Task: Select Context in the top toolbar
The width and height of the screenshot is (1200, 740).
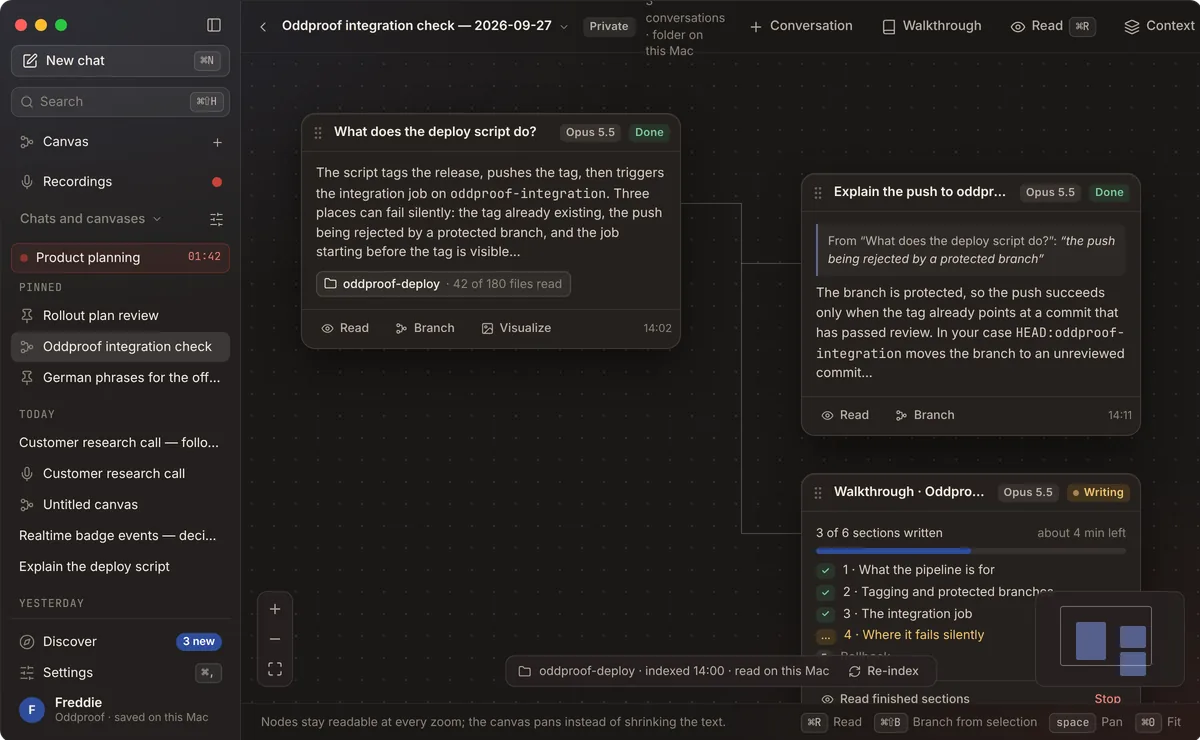Action: tap(1158, 26)
